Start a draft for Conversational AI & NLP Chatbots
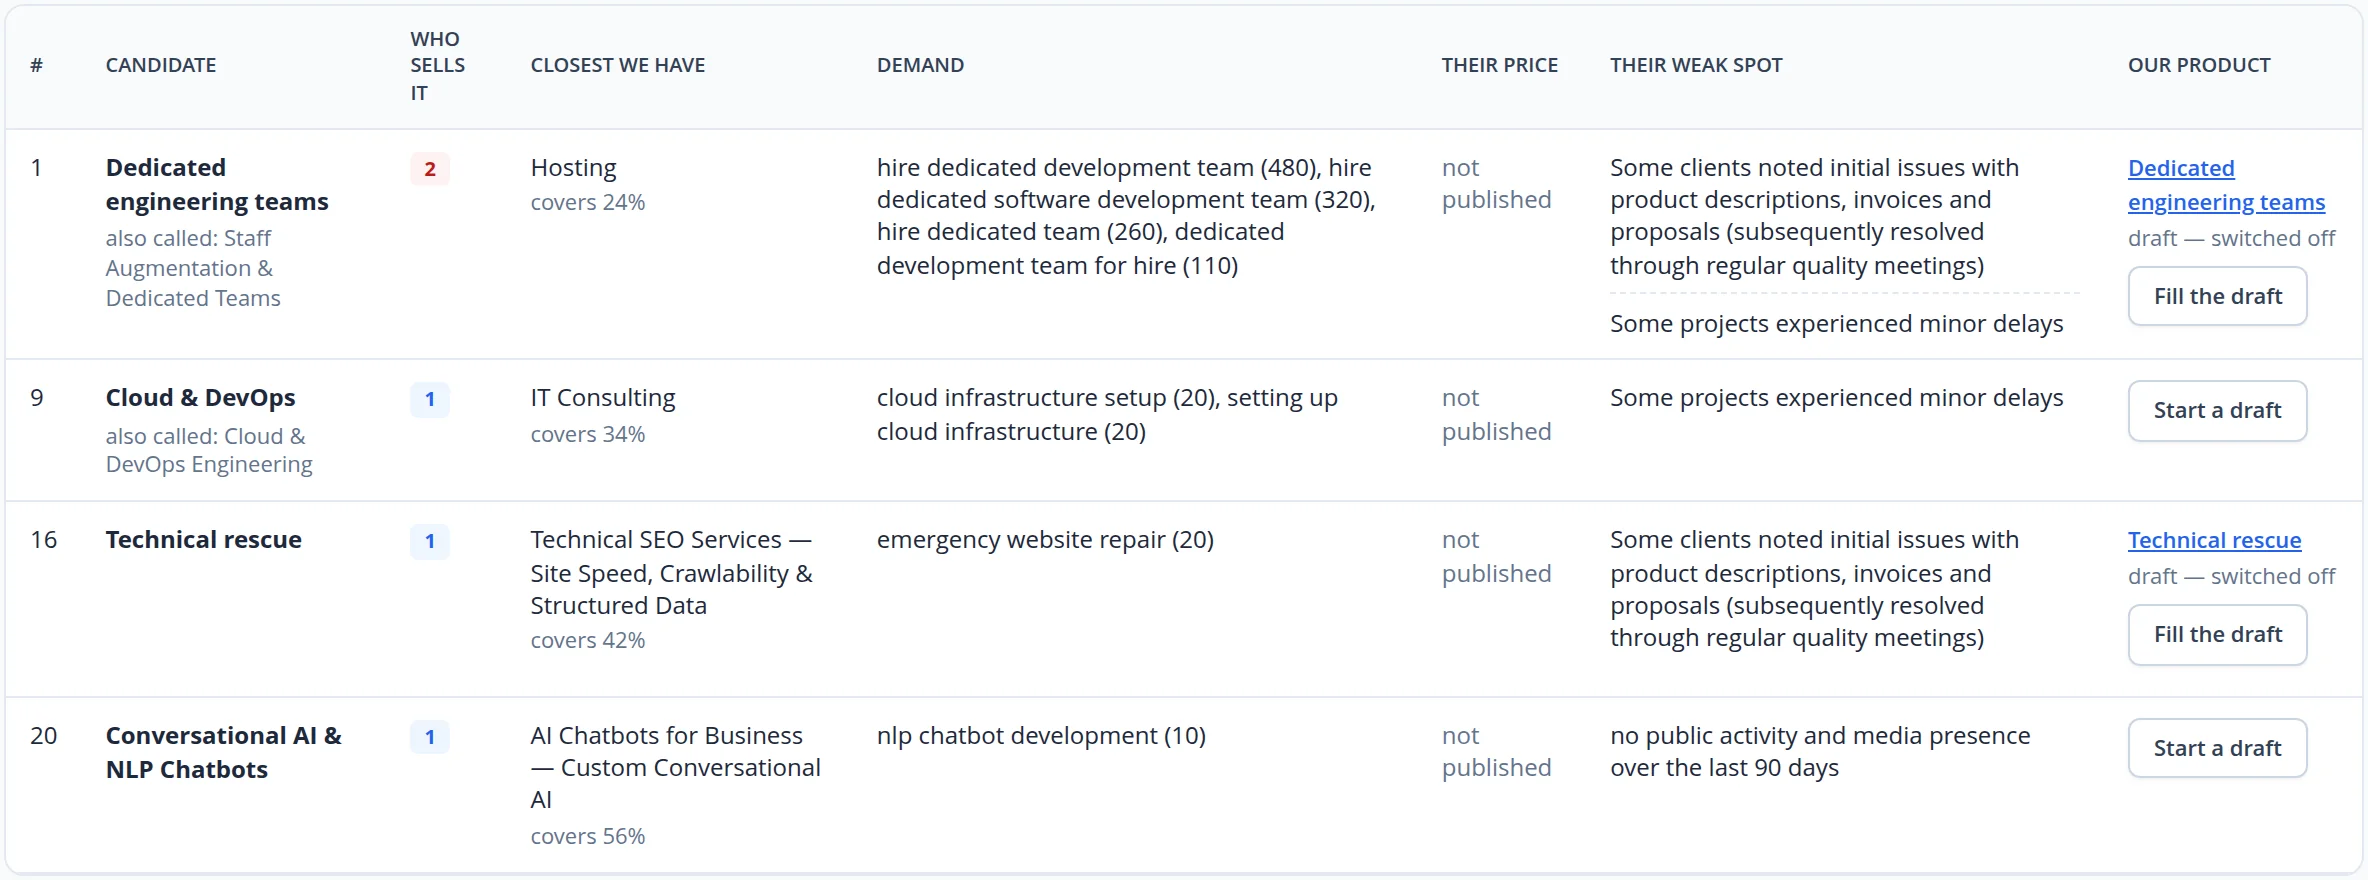Viewport: 2368px width, 880px height. click(2217, 748)
